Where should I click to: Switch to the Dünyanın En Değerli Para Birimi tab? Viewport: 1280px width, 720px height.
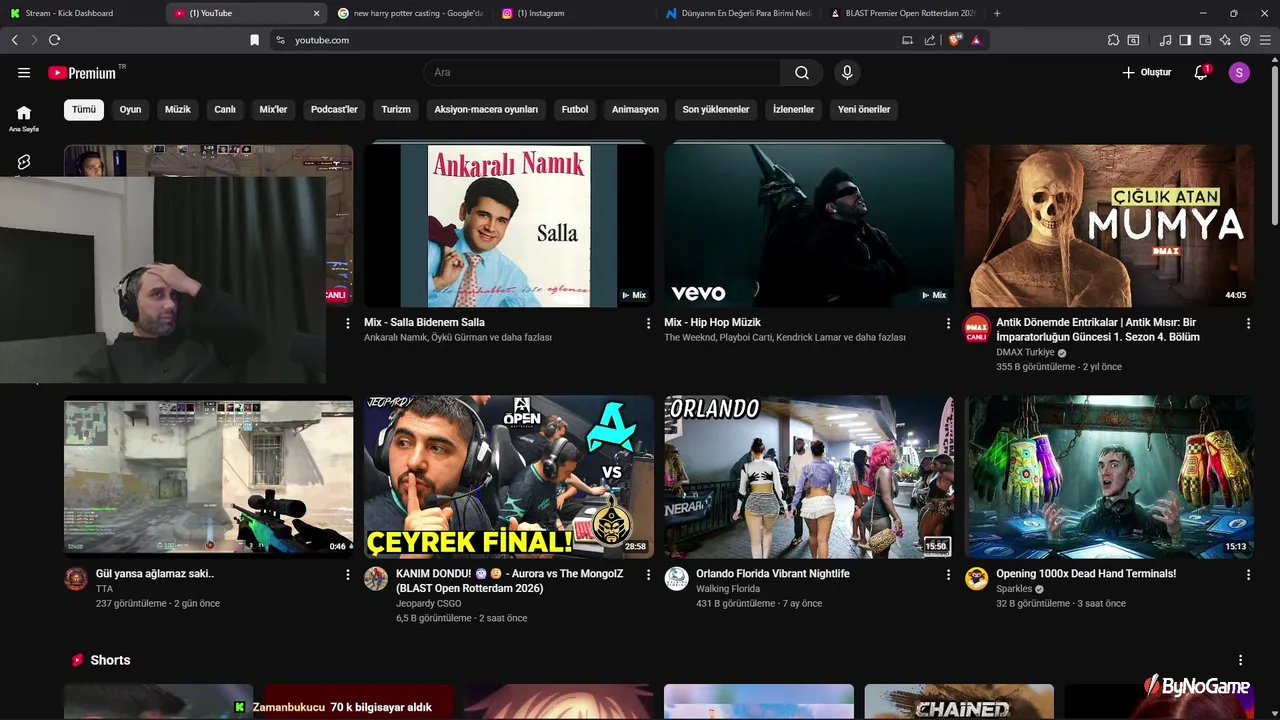point(738,13)
